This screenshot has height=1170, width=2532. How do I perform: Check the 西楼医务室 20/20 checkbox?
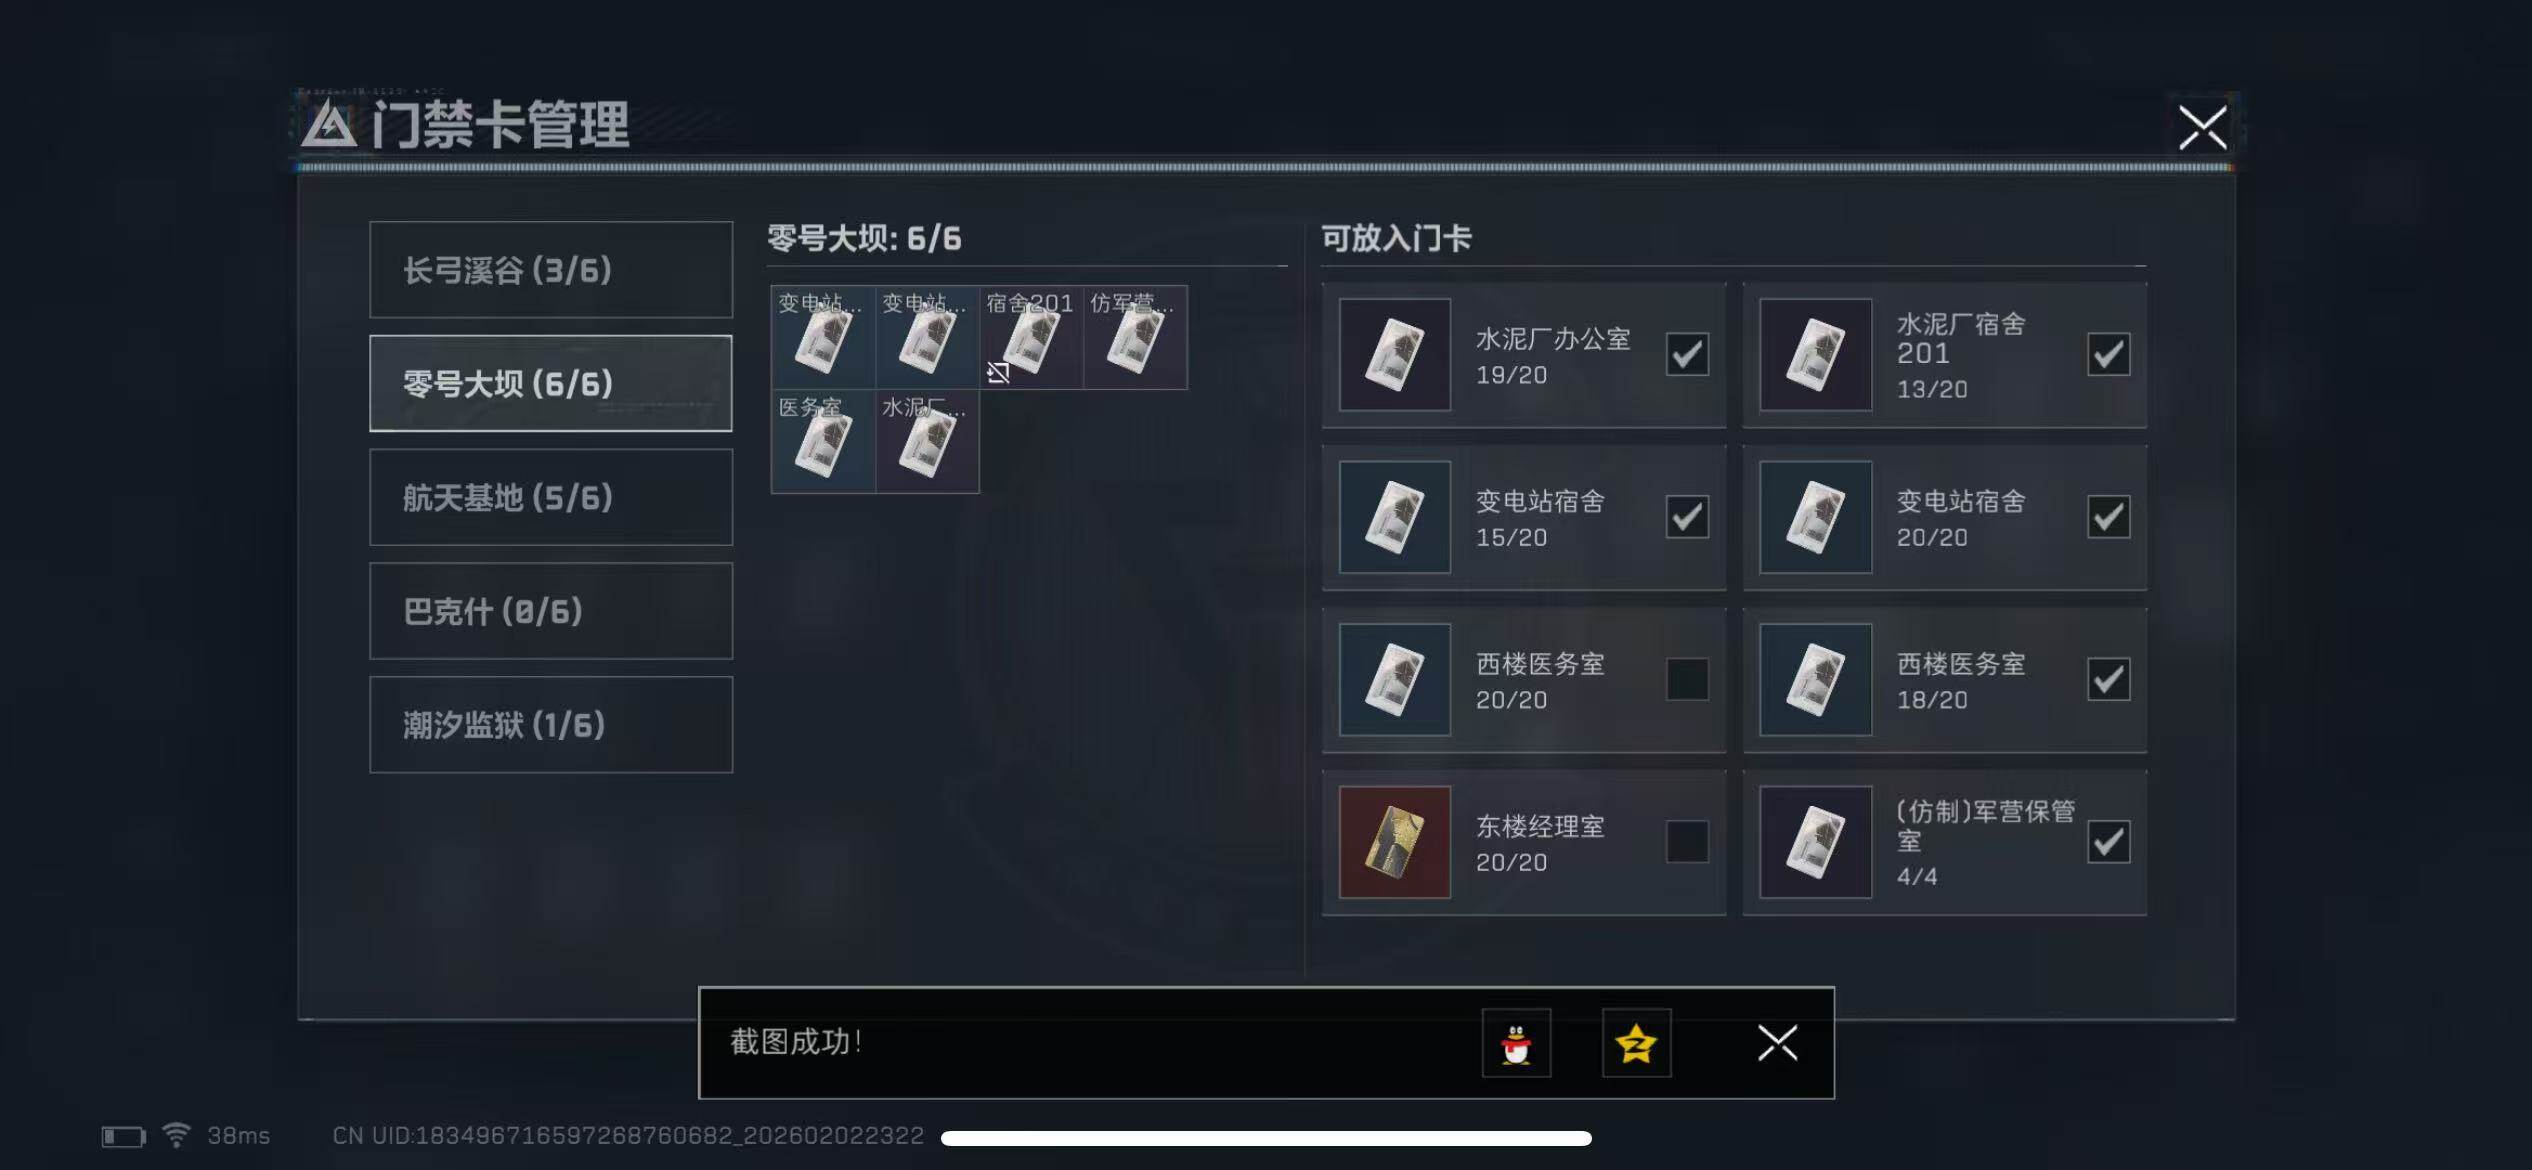coord(1687,679)
